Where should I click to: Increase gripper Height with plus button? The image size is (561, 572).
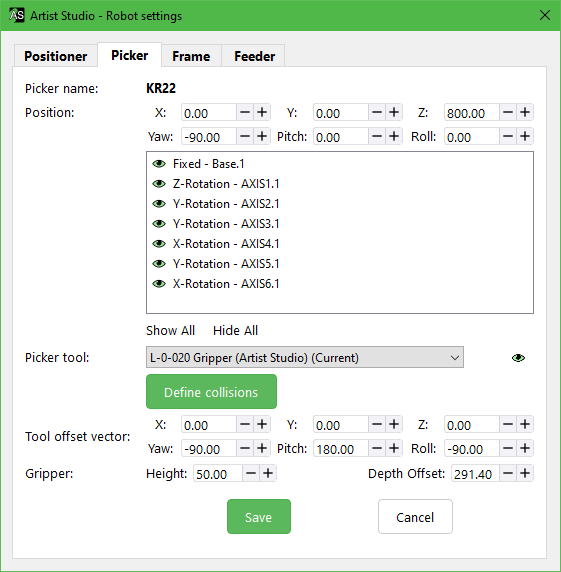[x=268, y=474]
